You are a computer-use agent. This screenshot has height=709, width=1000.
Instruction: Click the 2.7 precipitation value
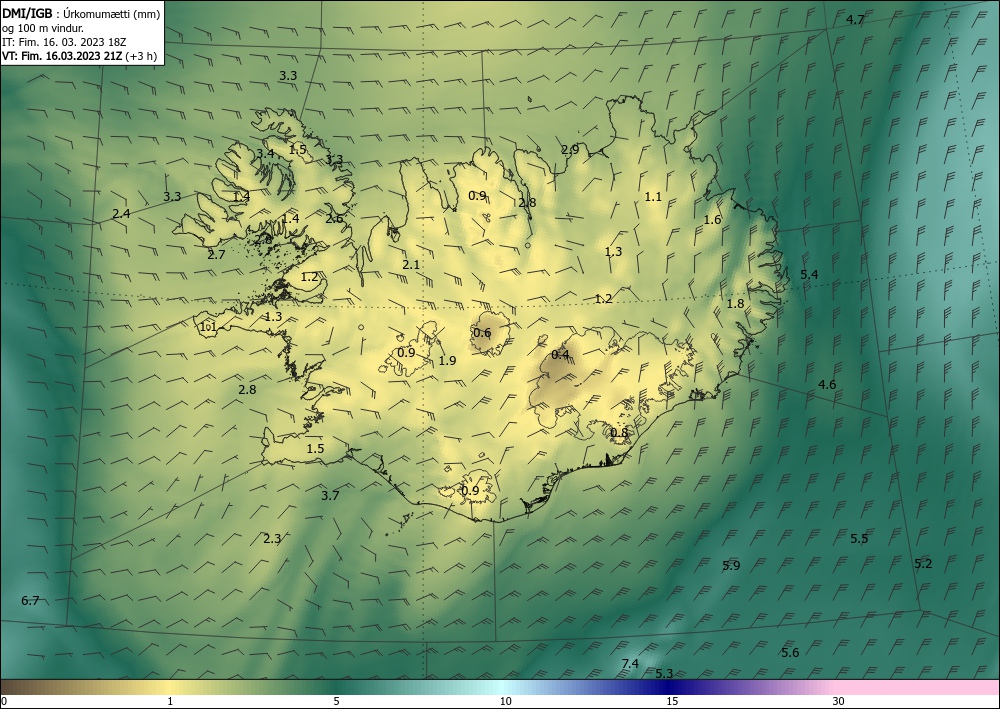[216, 255]
